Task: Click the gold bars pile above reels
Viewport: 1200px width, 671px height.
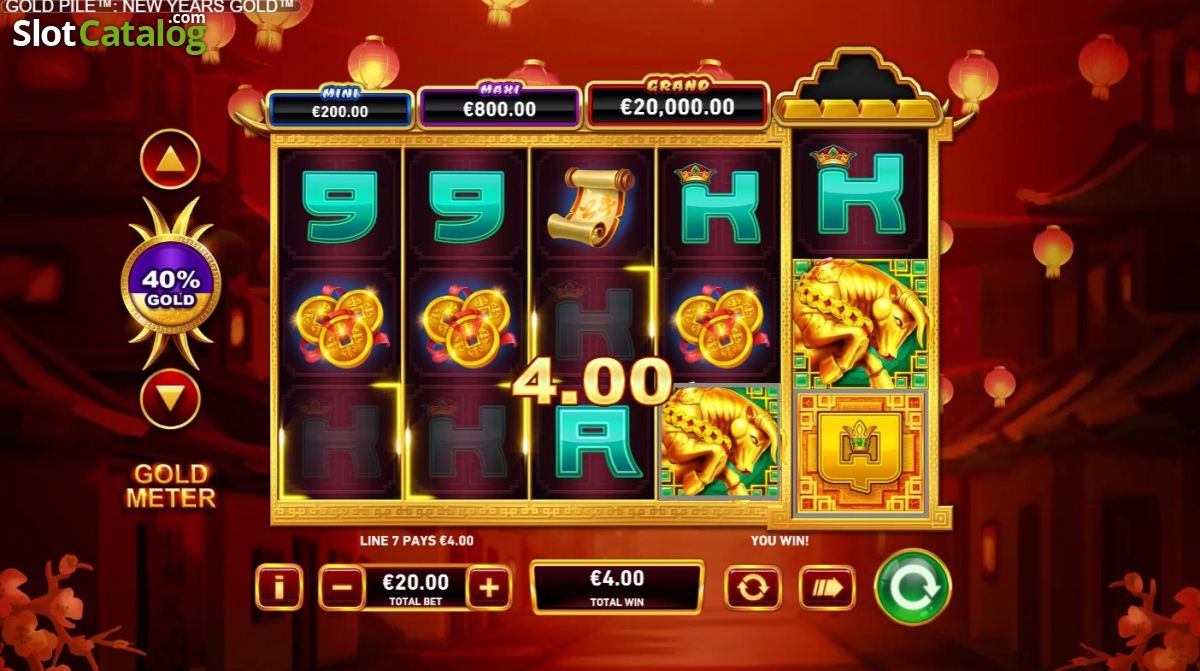Action: pyautogui.click(x=861, y=106)
